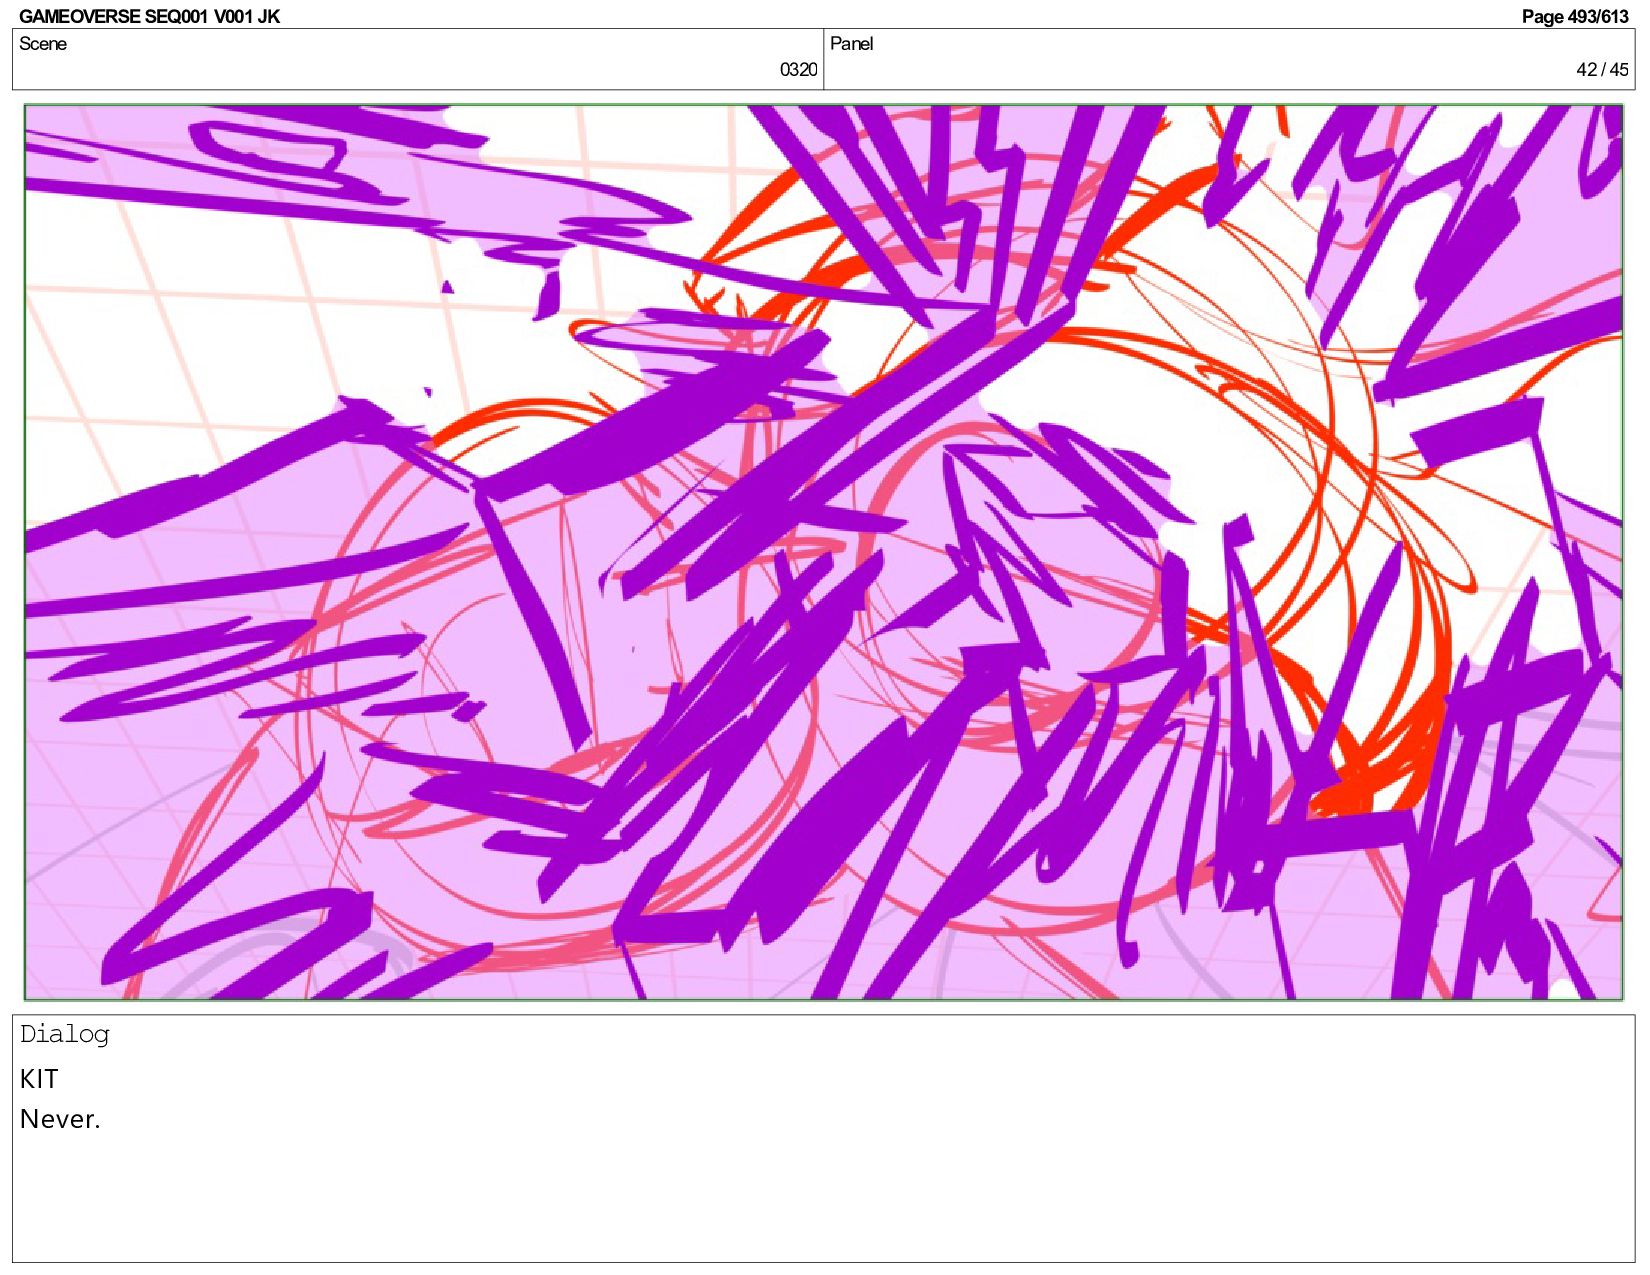Click the dialog line 'Never.'
Image resolution: width=1650 pixels, height=1275 pixels.
click(x=60, y=1119)
